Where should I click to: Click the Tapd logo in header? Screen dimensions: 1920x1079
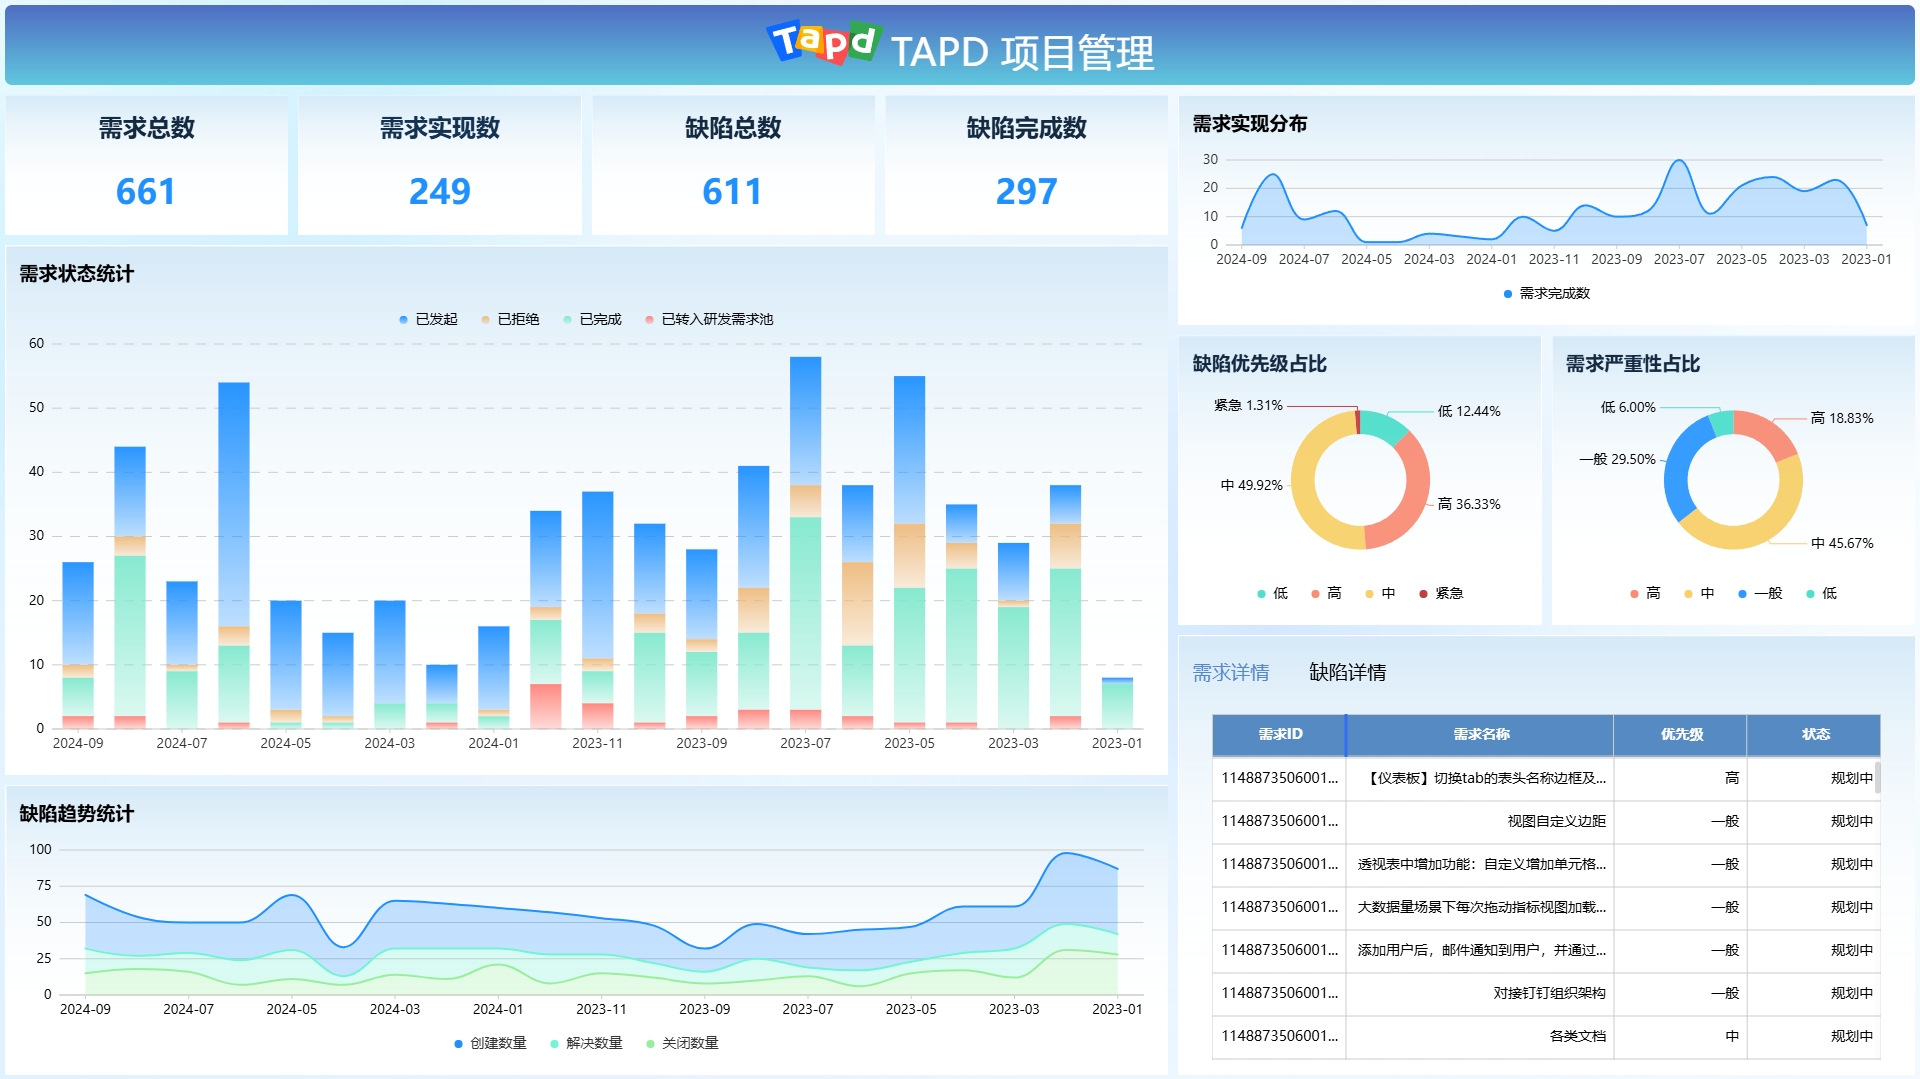(823, 43)
